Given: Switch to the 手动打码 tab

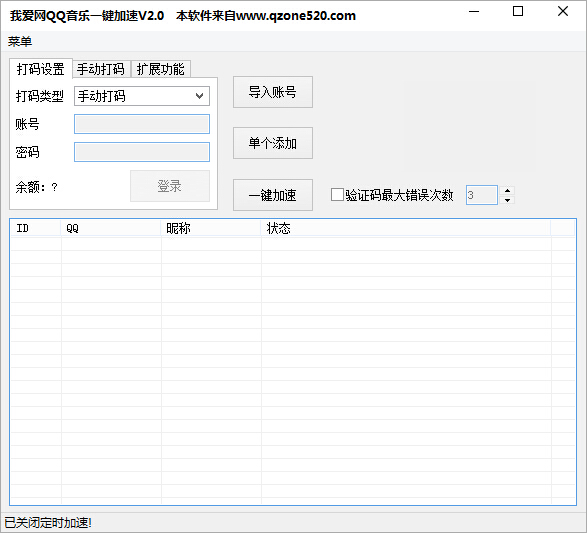Looking at the screenshot, I should click(101, 69).
